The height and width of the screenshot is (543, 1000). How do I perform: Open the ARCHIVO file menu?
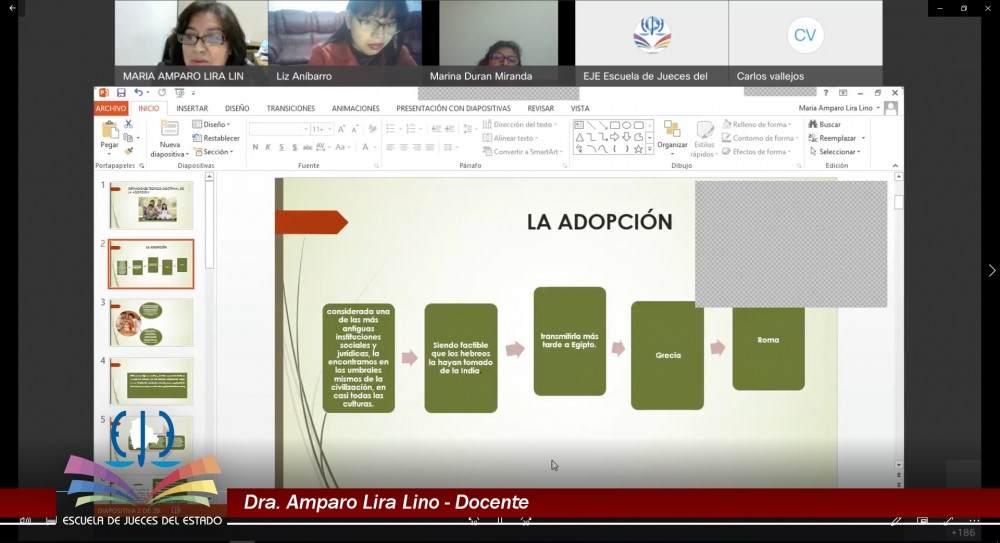(111, 108)
